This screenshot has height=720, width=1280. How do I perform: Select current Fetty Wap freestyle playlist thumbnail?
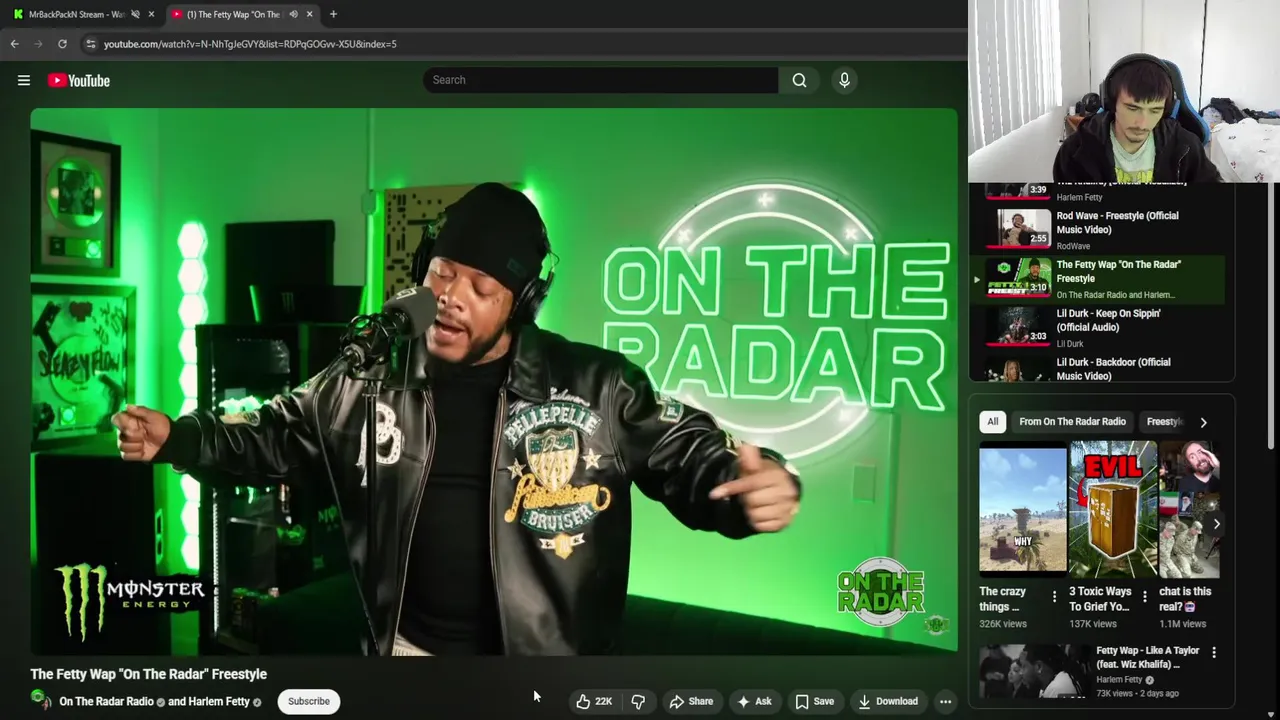1018,276
